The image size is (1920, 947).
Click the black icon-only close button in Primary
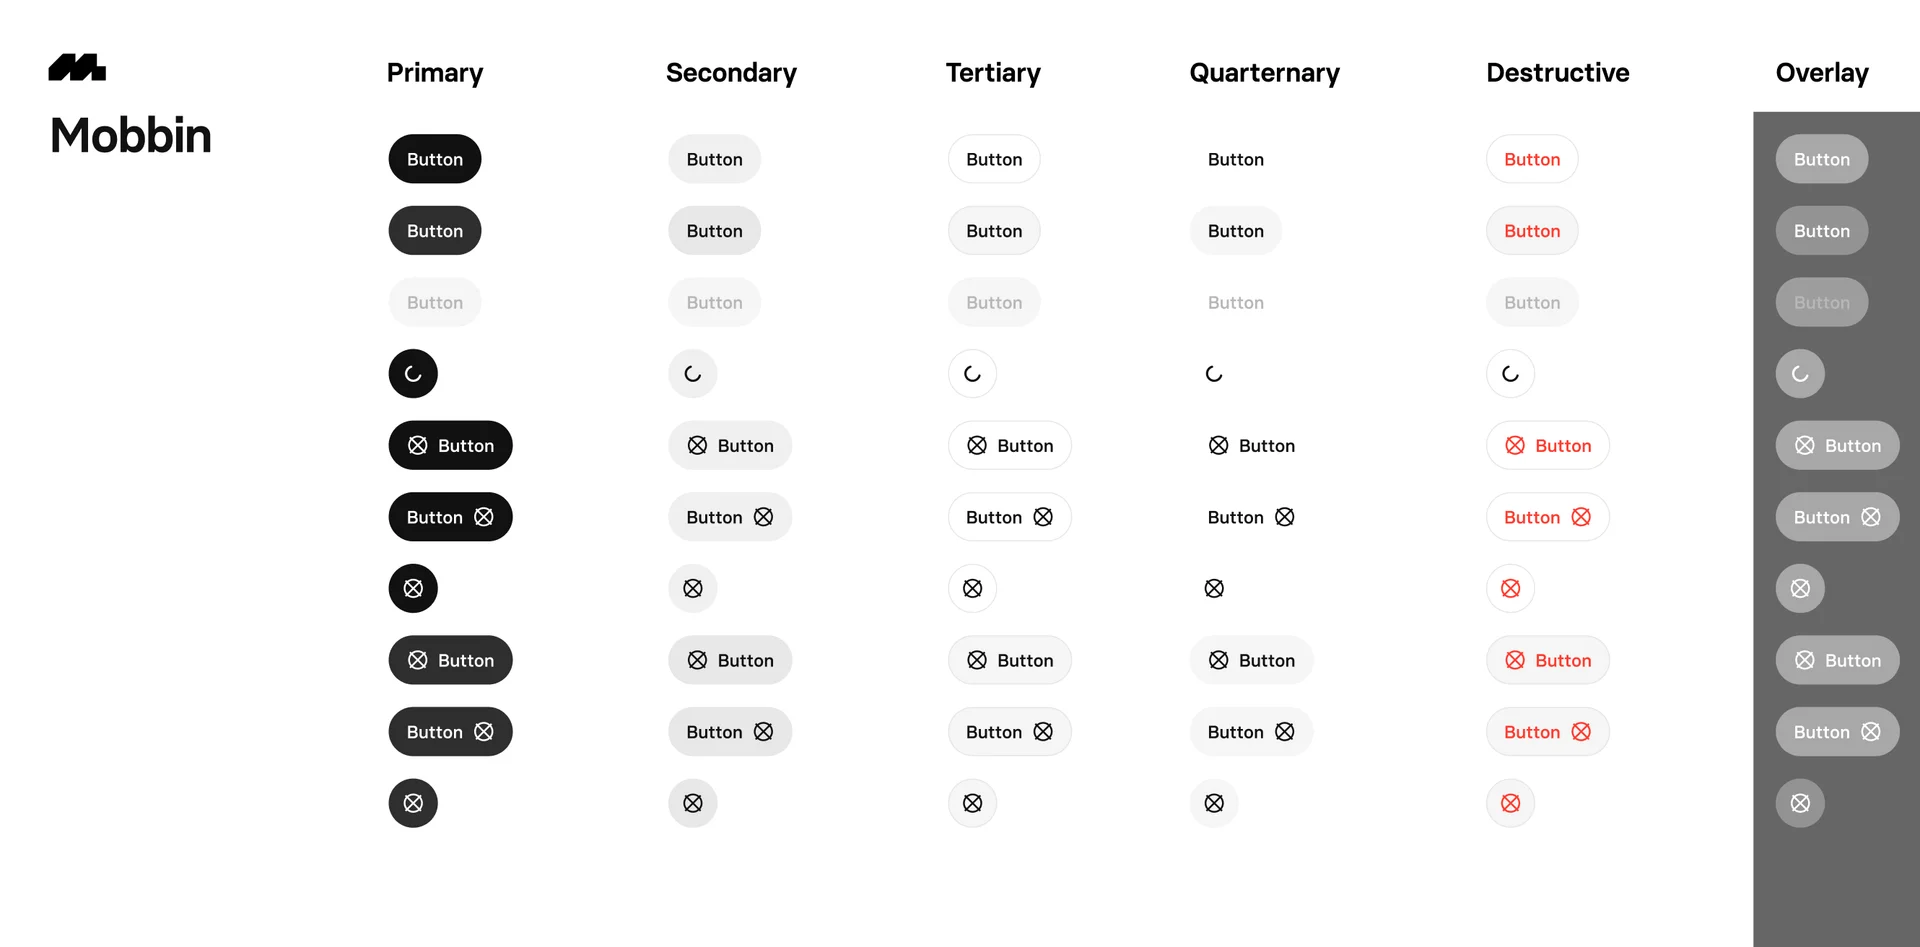coord(413,588)
